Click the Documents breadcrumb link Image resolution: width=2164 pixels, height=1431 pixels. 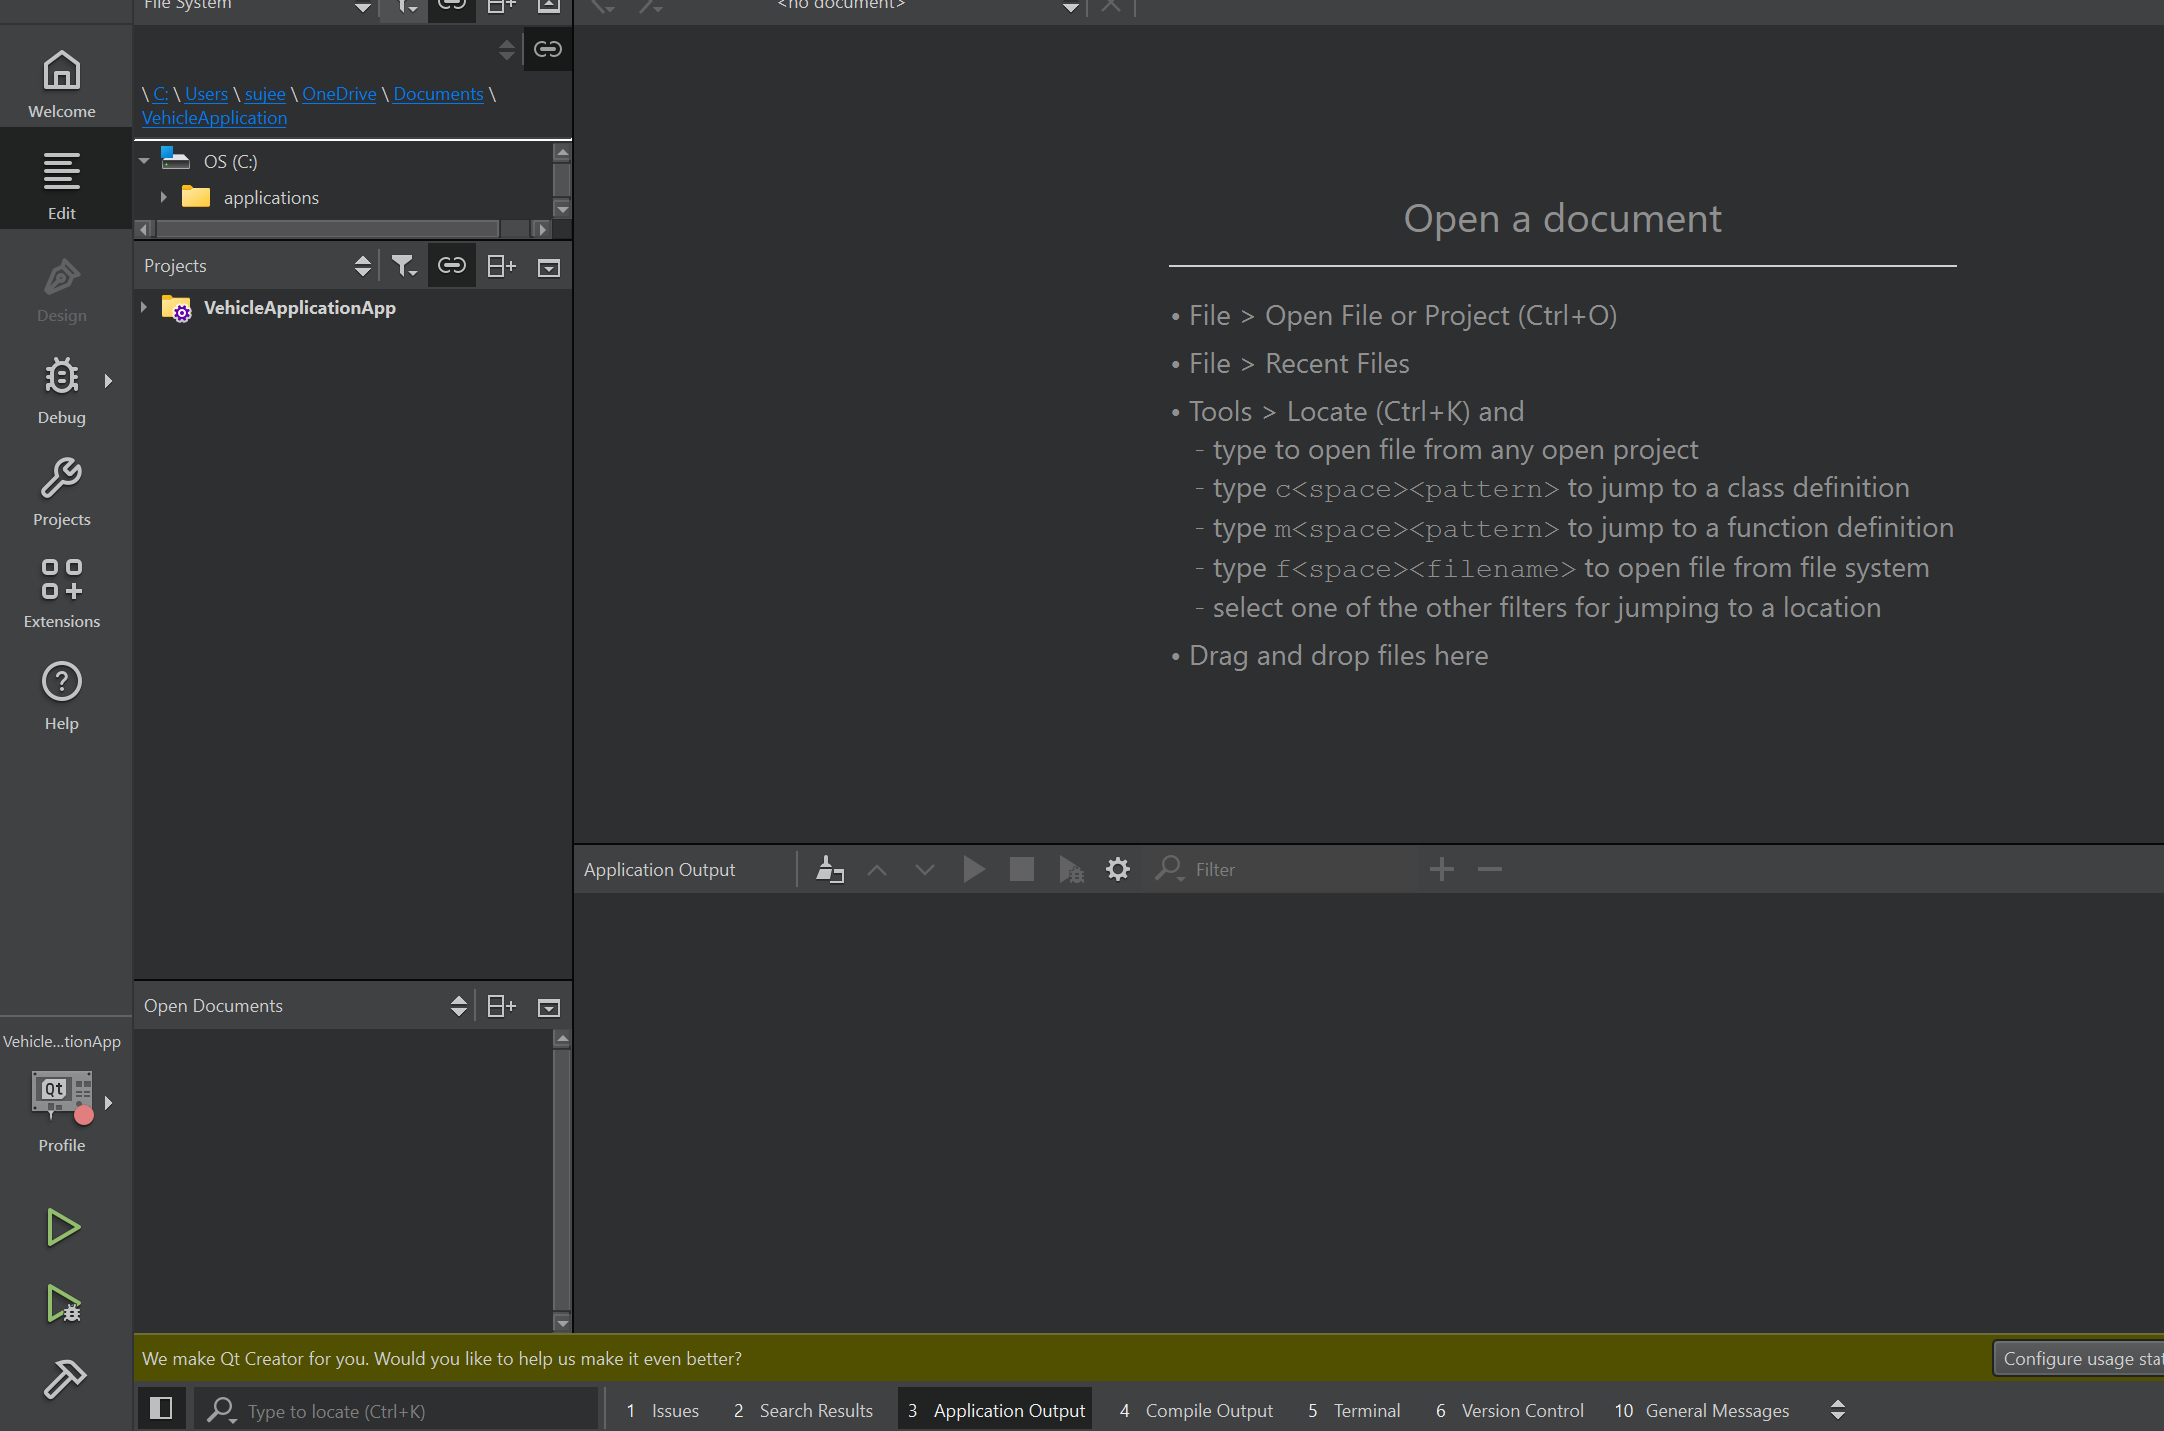coord(438,94)
